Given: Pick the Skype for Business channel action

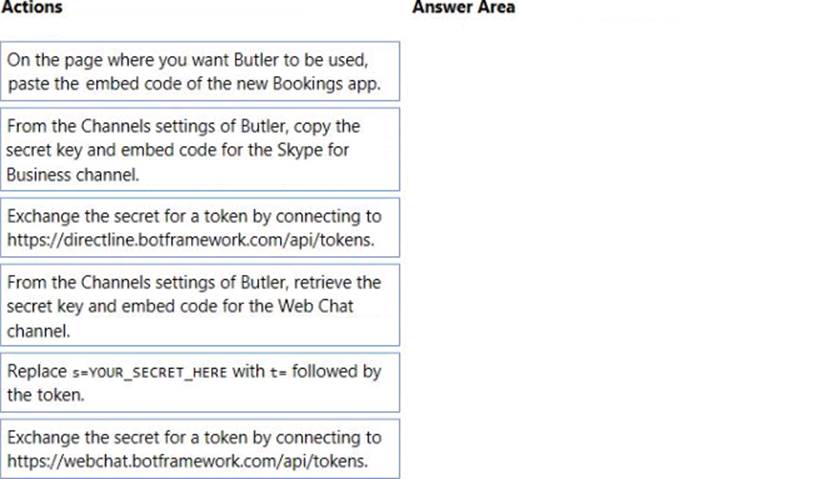Looking at the screenshot, I should (200, 149).
